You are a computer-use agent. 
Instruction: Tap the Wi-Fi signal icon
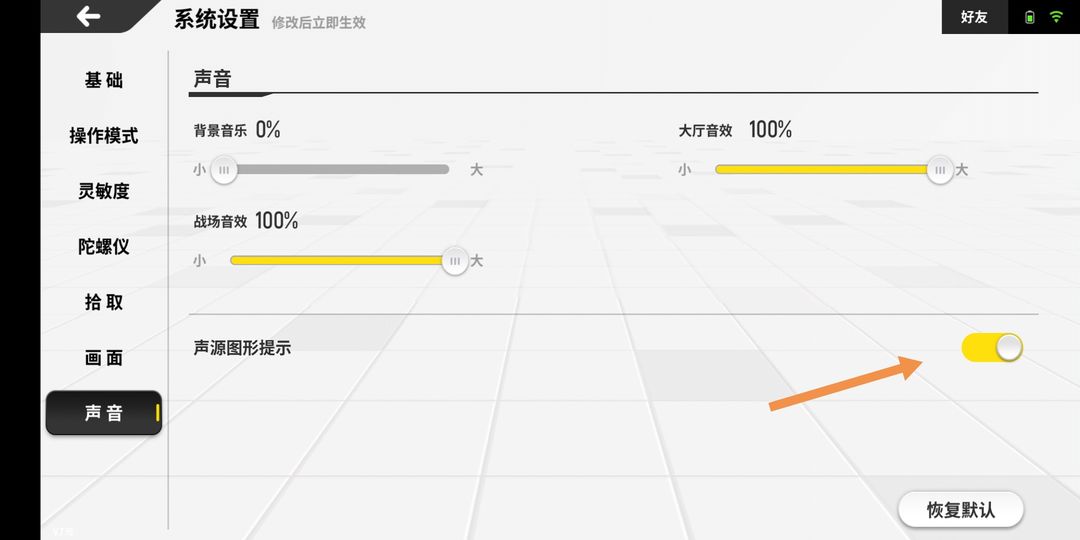click(x=1056, y=17)
